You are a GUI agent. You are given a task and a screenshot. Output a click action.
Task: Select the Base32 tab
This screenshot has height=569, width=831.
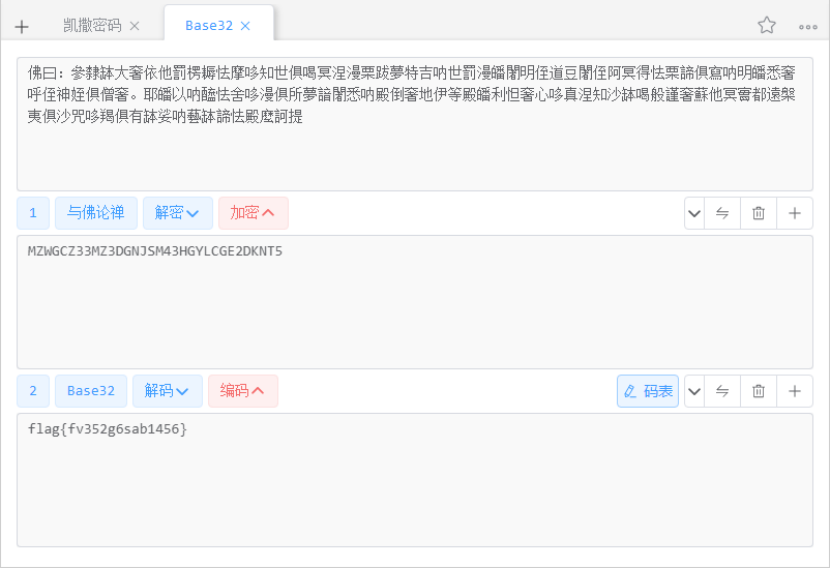pos(208,26)
